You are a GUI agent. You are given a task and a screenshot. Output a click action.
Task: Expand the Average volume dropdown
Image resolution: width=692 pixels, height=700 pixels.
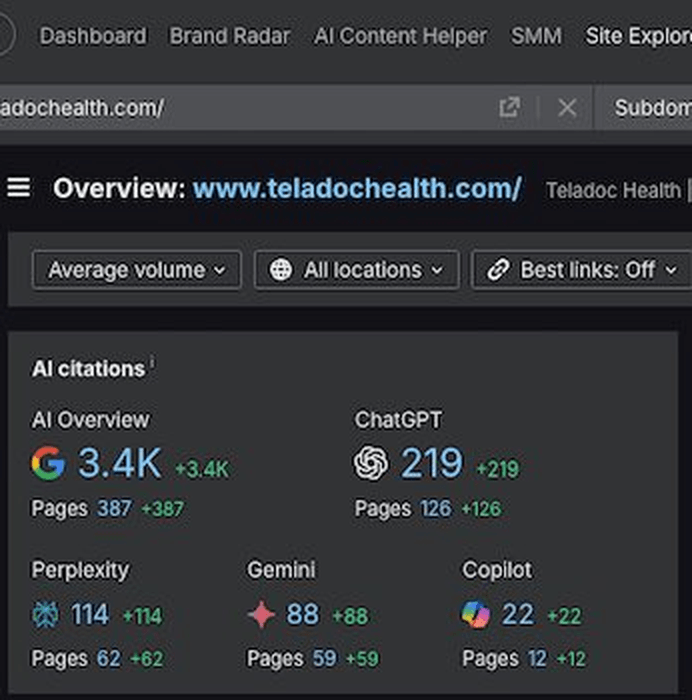pos(137,270)
